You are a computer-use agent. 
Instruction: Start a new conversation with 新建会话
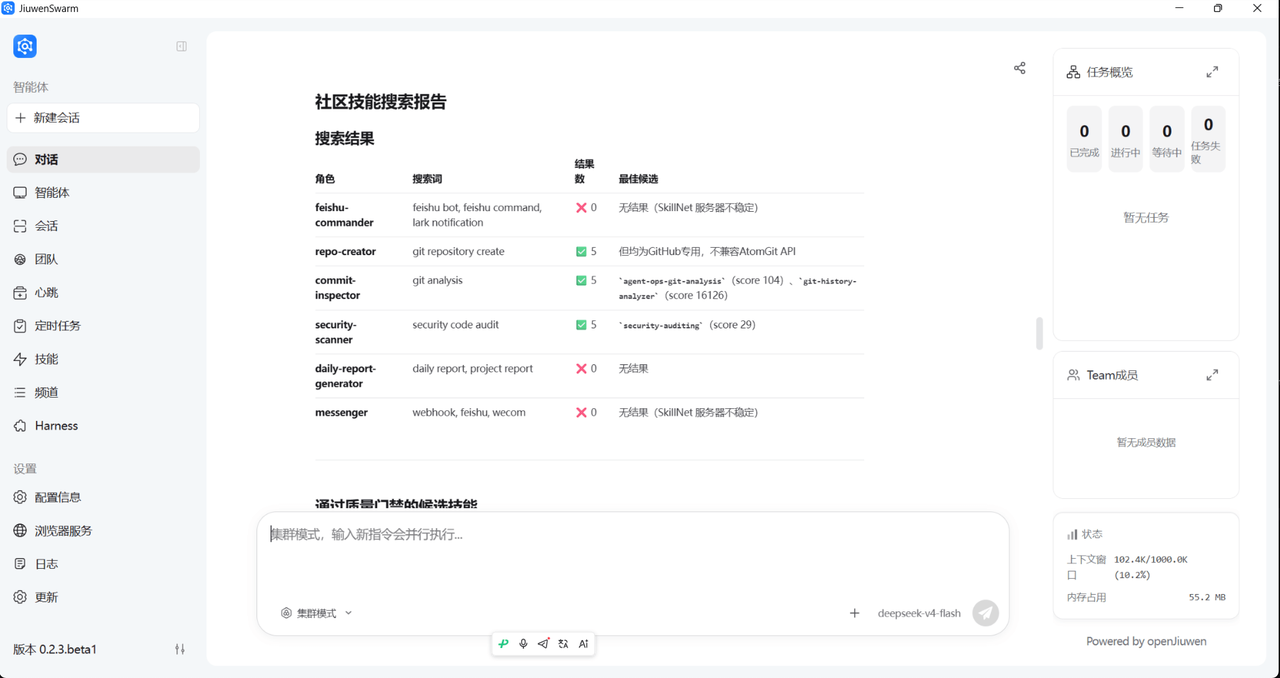tap(103, 118)
